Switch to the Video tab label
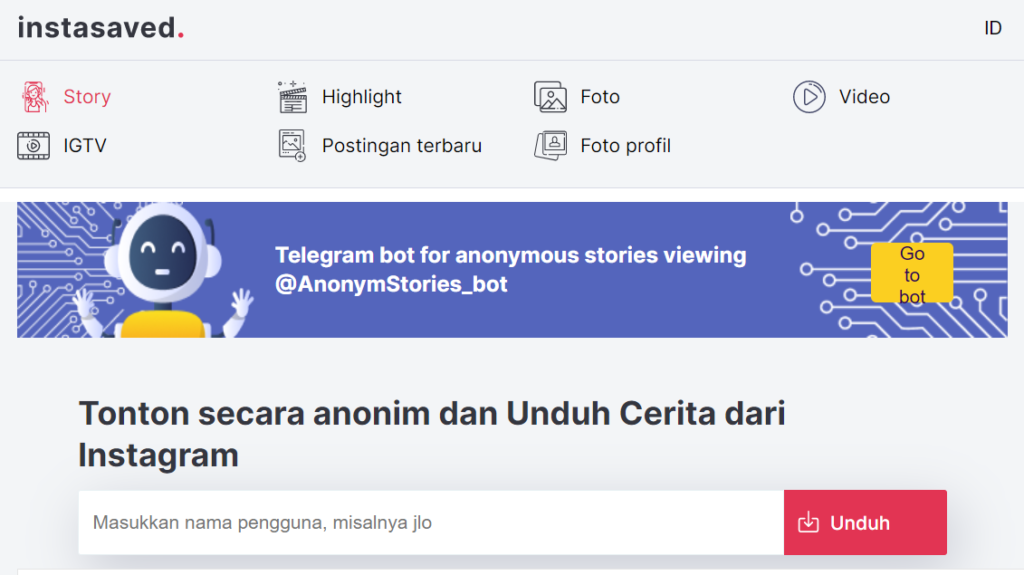The height and width of the screenshot is (575, 1024). coord(864,97)
